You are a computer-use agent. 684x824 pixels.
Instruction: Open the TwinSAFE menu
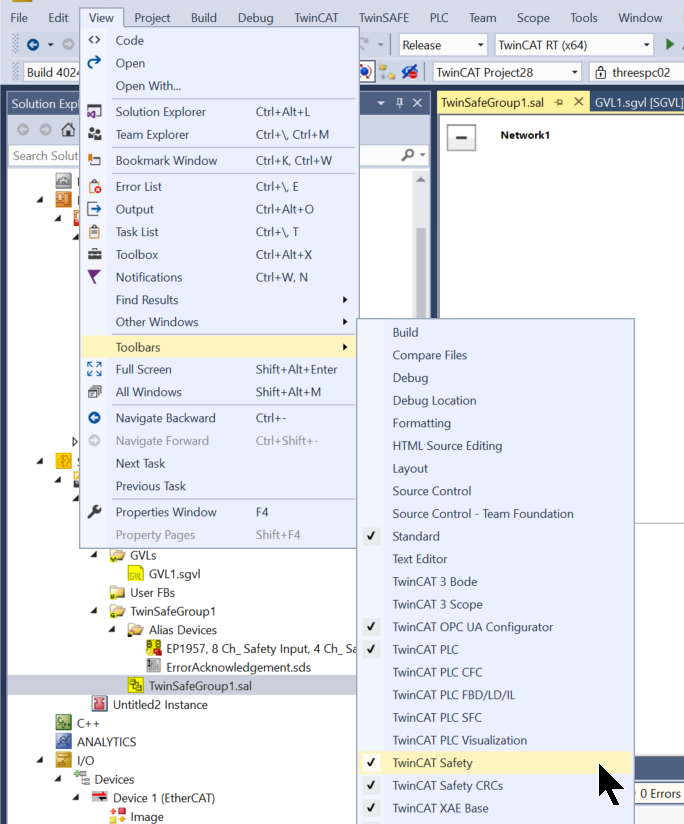(x=384, y=17)
